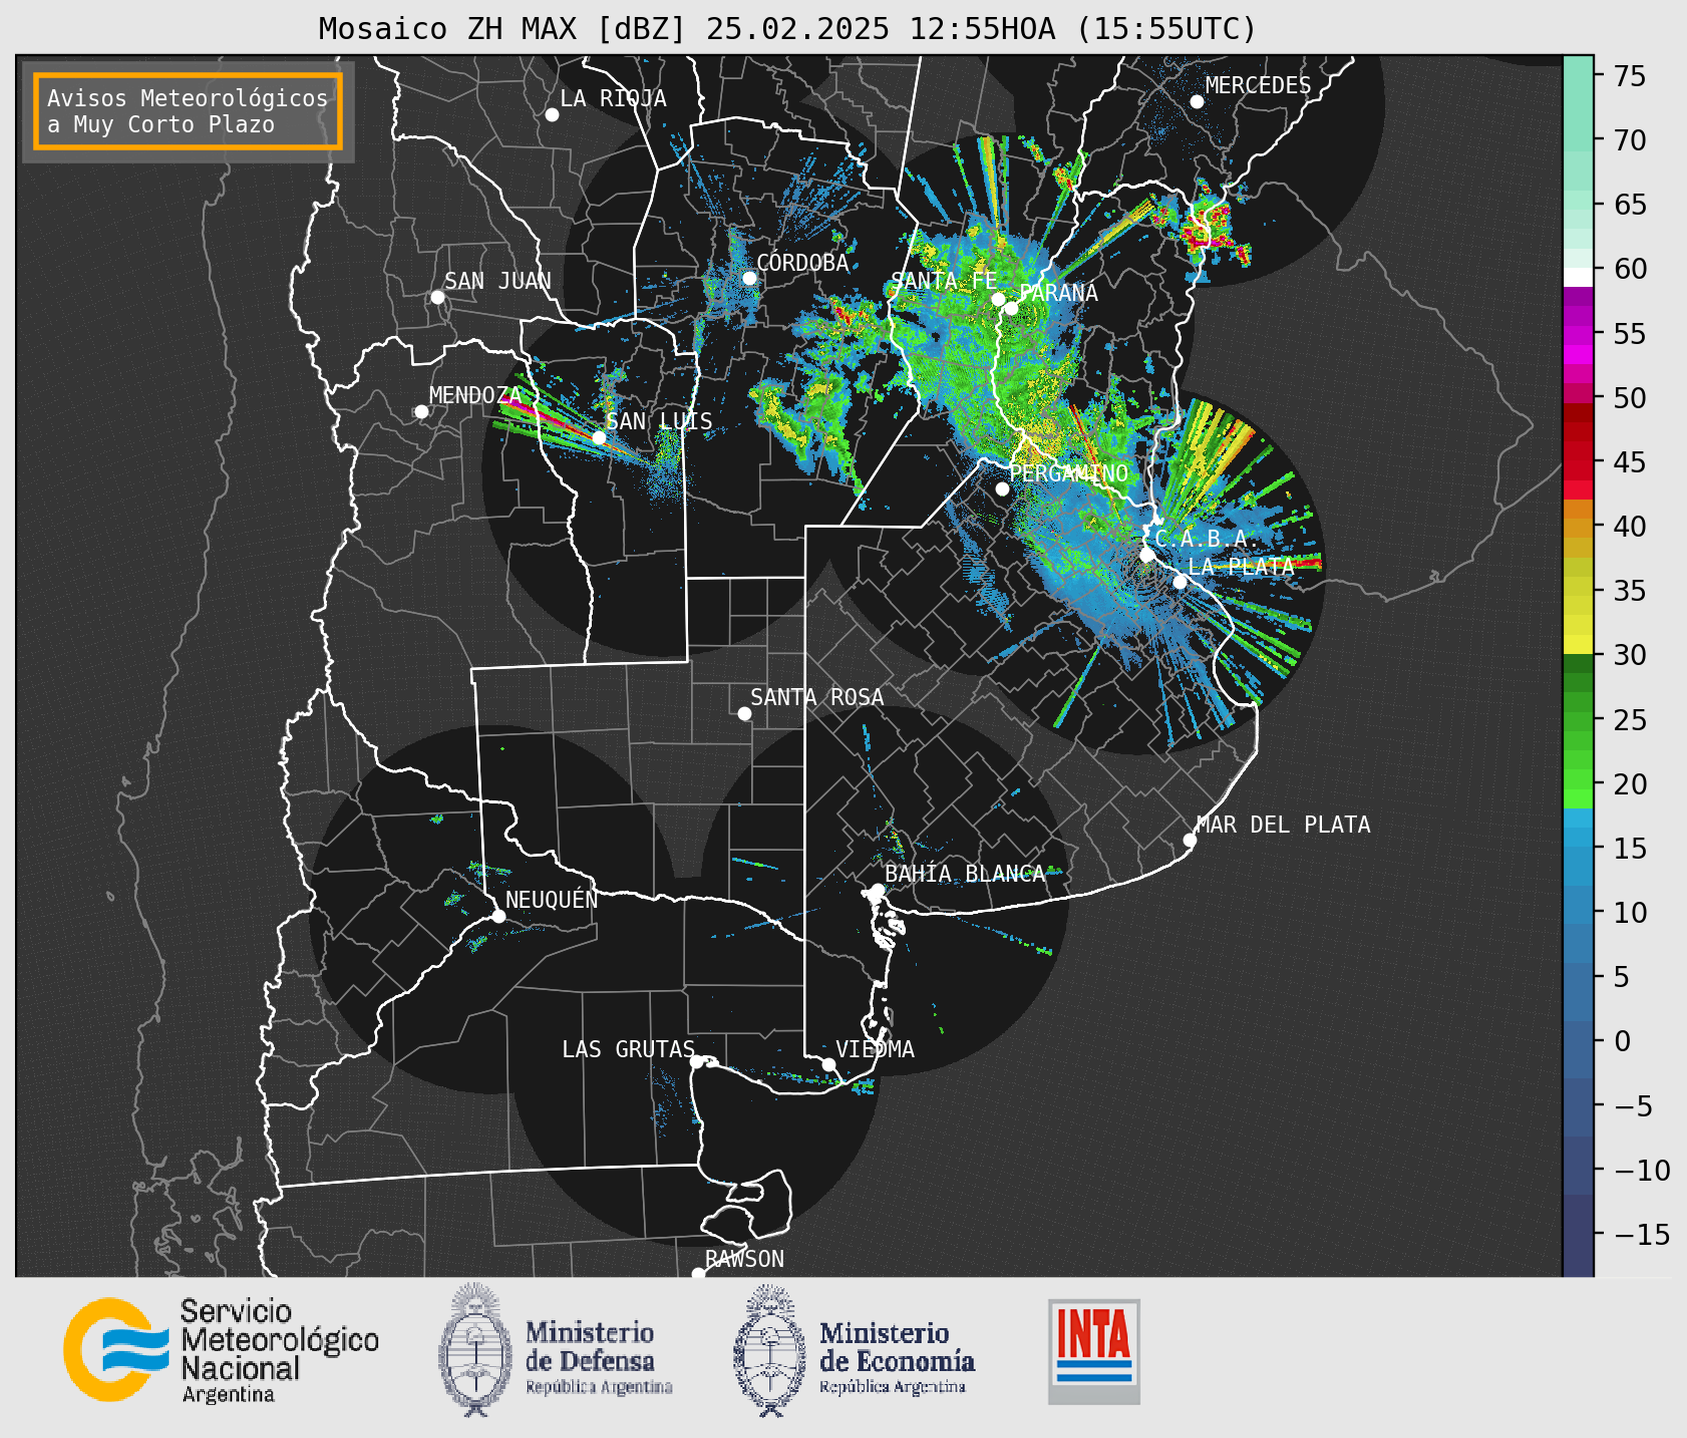This screenshot has height=1438, width=1687.
Task: Click the Servicio Meteorológico Nacional text
Action: click(280, 1340)
